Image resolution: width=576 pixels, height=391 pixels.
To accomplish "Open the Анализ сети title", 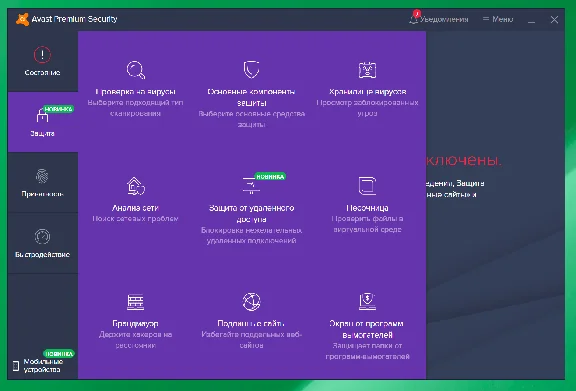I will (135, 208).
